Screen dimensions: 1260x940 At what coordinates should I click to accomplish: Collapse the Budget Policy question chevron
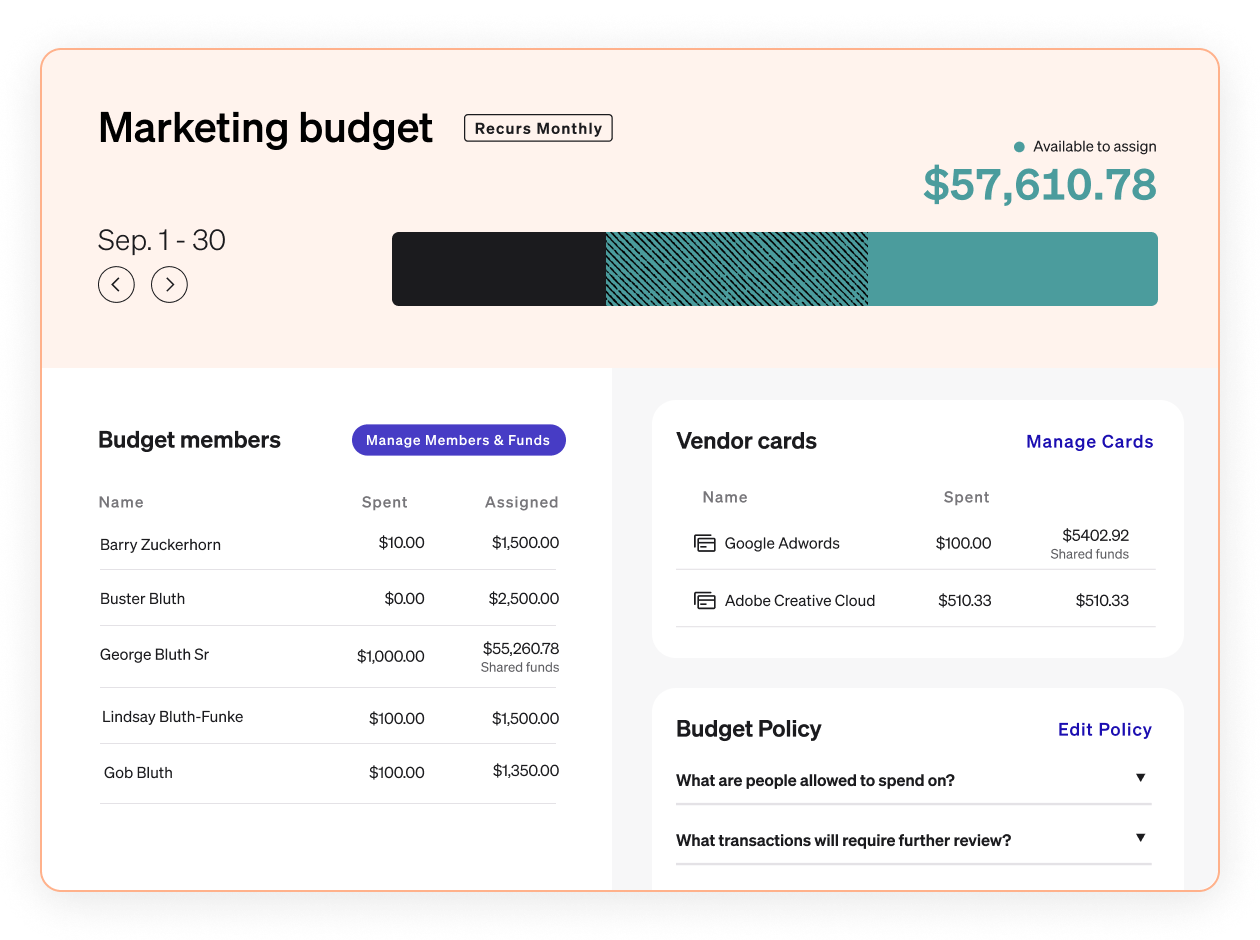tap(1140, 777)
